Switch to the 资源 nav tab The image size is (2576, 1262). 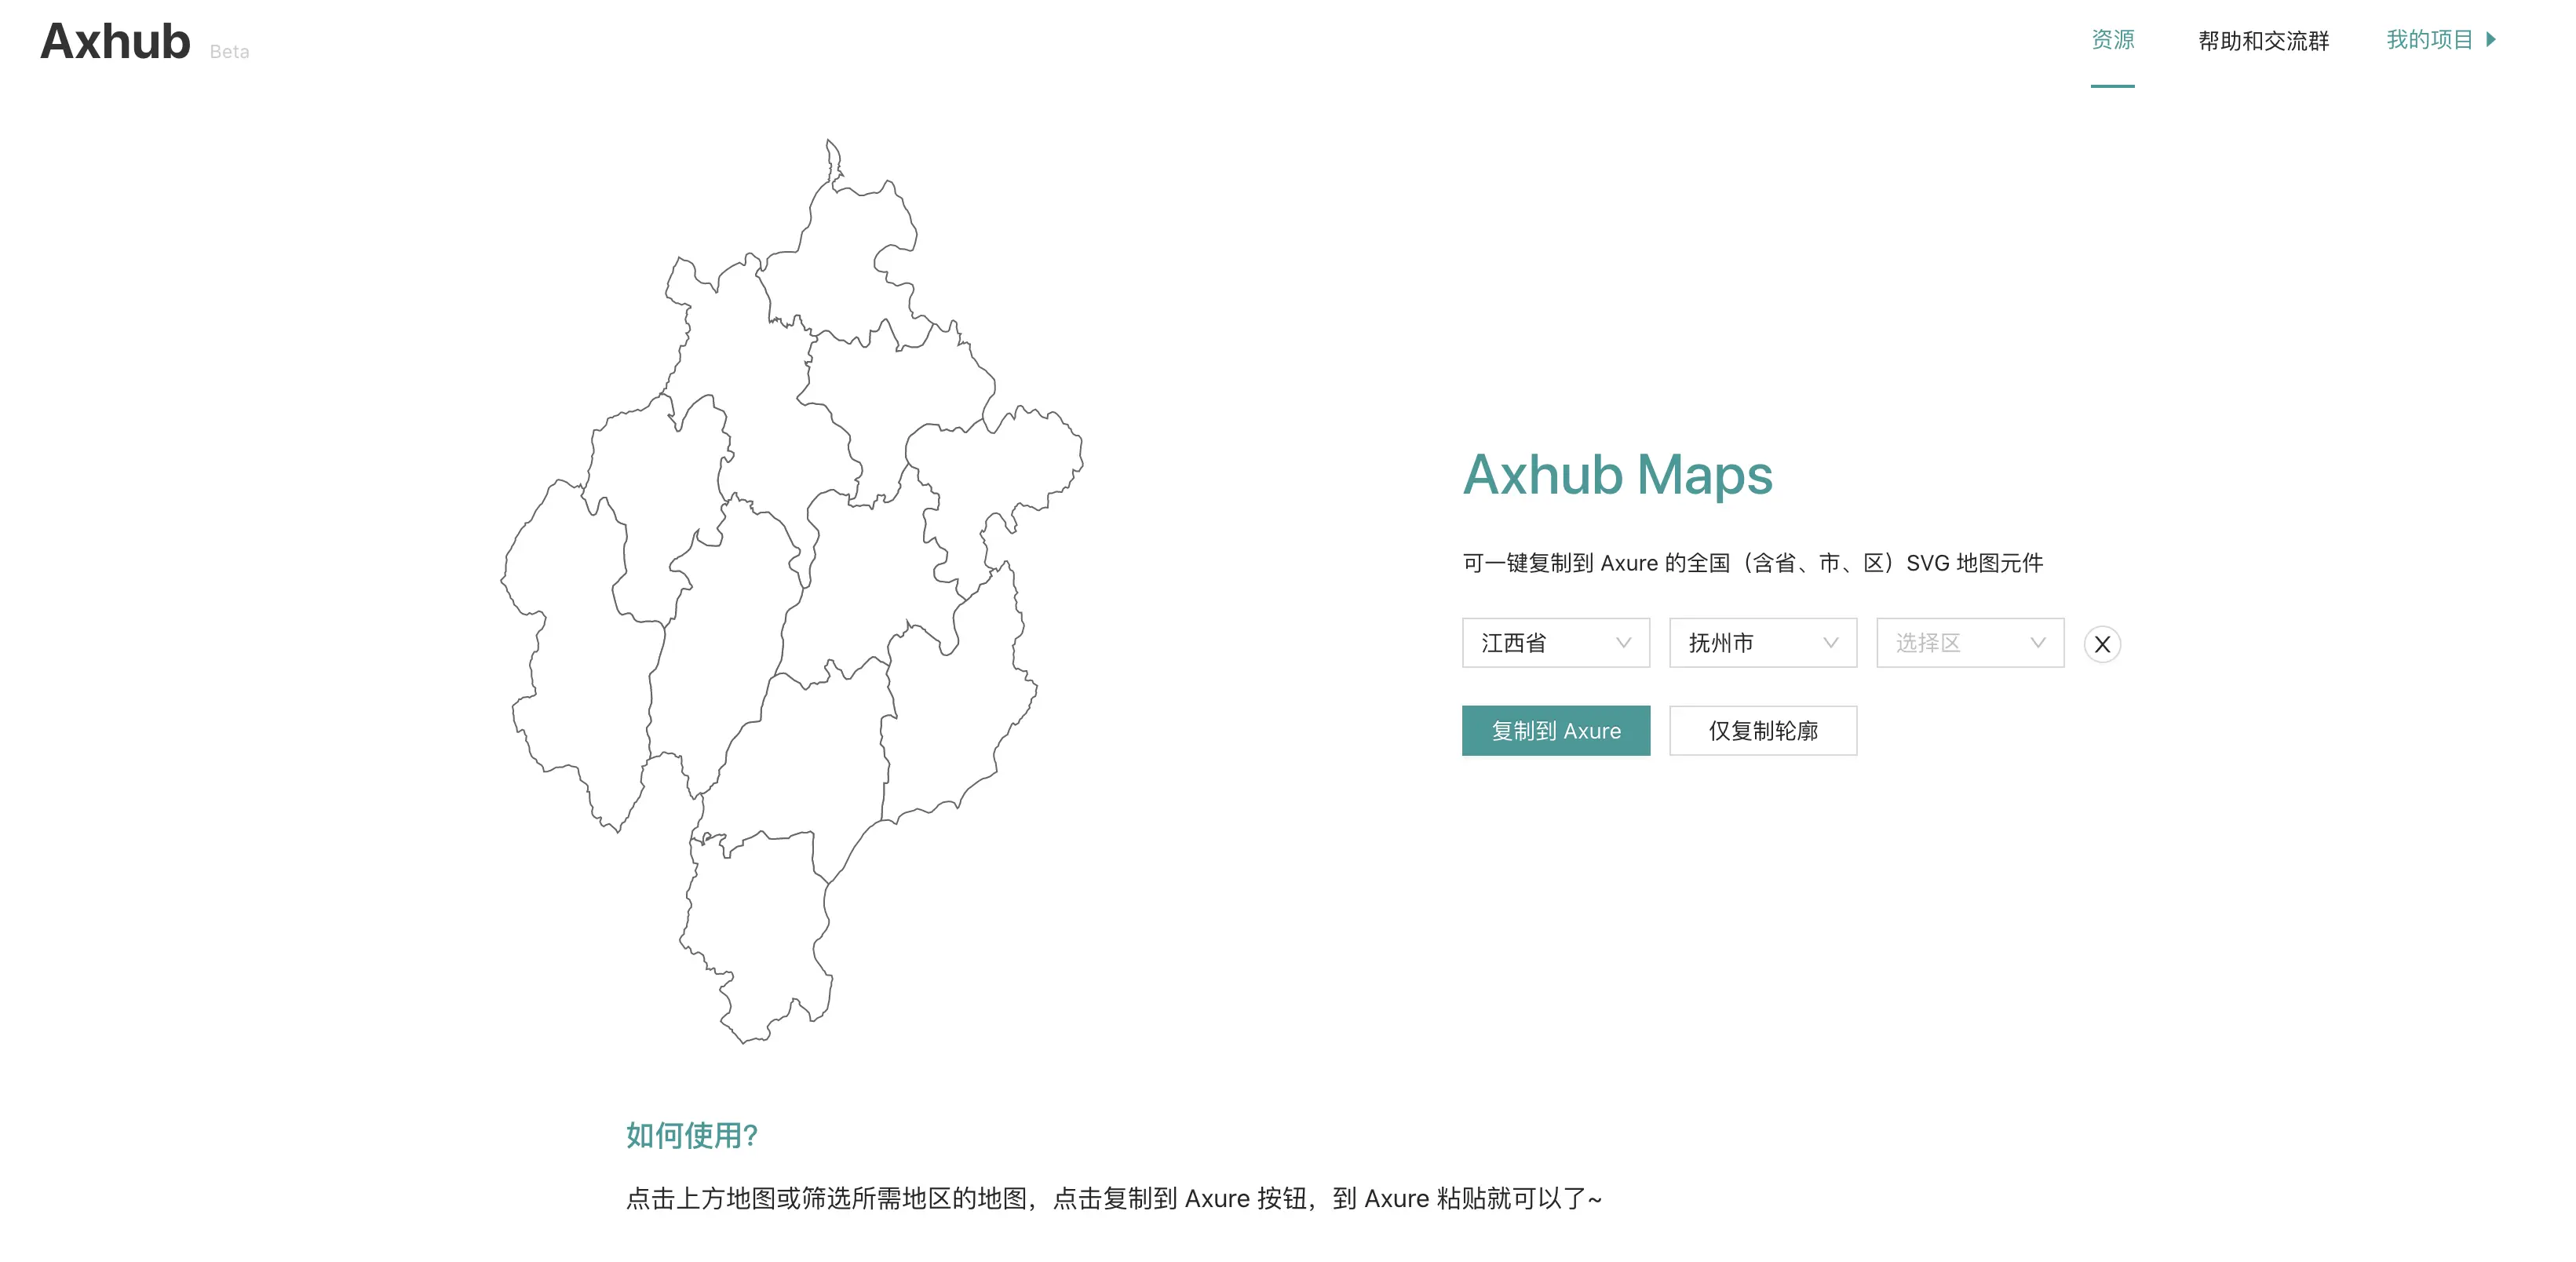pyautogui.click(x=2112, y=40)
